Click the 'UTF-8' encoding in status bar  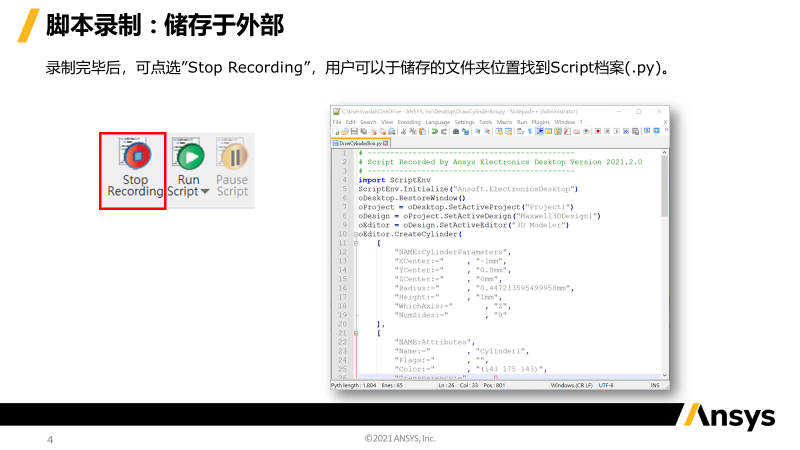[x=606, y=385]
